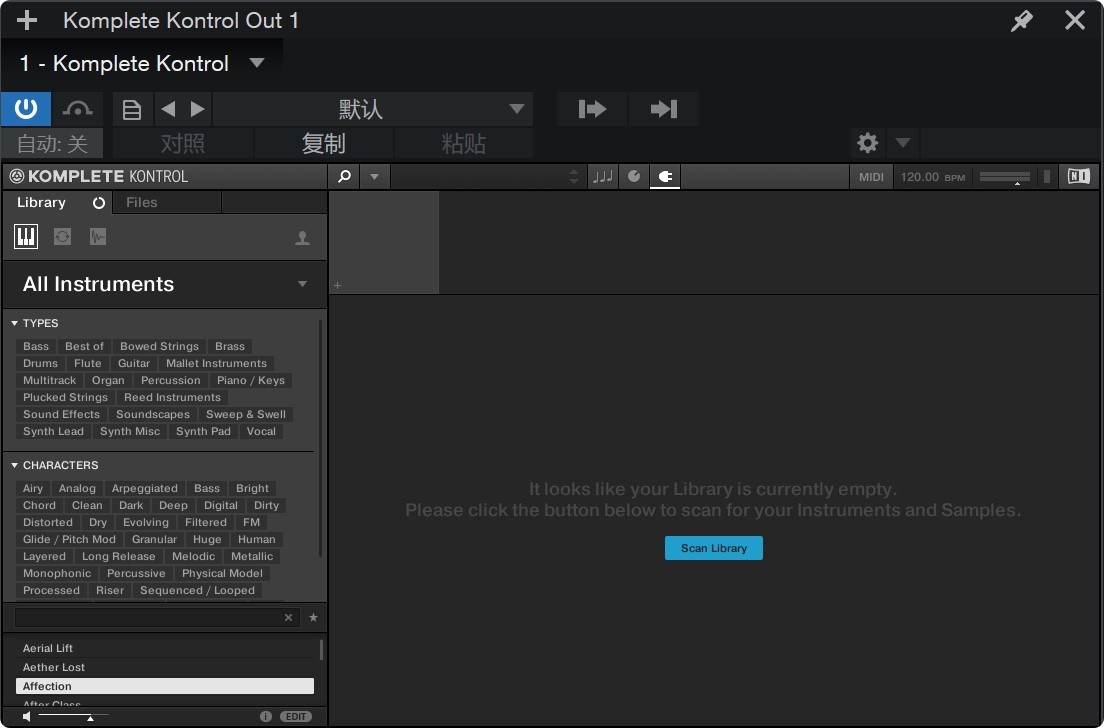1104x728 pixels.
Task: Select the One-shots sample icon
Action: pyautogui.click(x=97, y=237)
